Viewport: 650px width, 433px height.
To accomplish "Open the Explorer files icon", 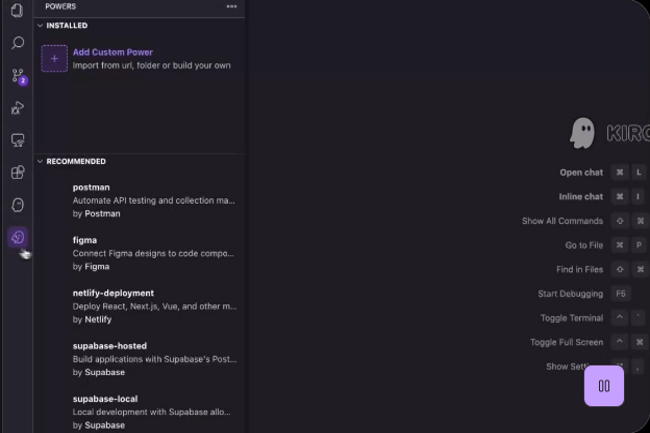I will point(17,11).
